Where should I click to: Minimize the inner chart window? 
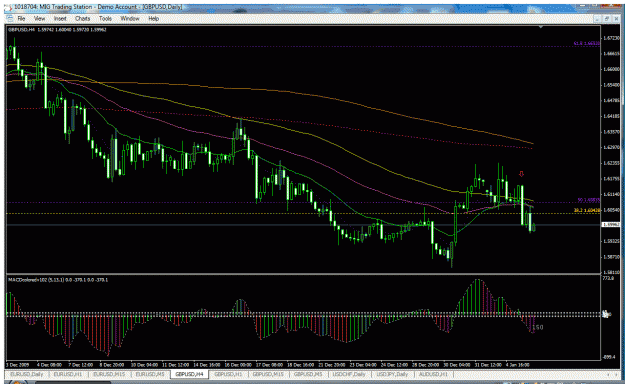point(597,18)
